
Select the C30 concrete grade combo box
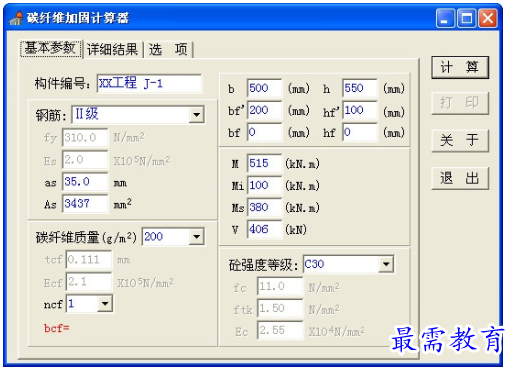pyautogui.click(x=348, y=265)
